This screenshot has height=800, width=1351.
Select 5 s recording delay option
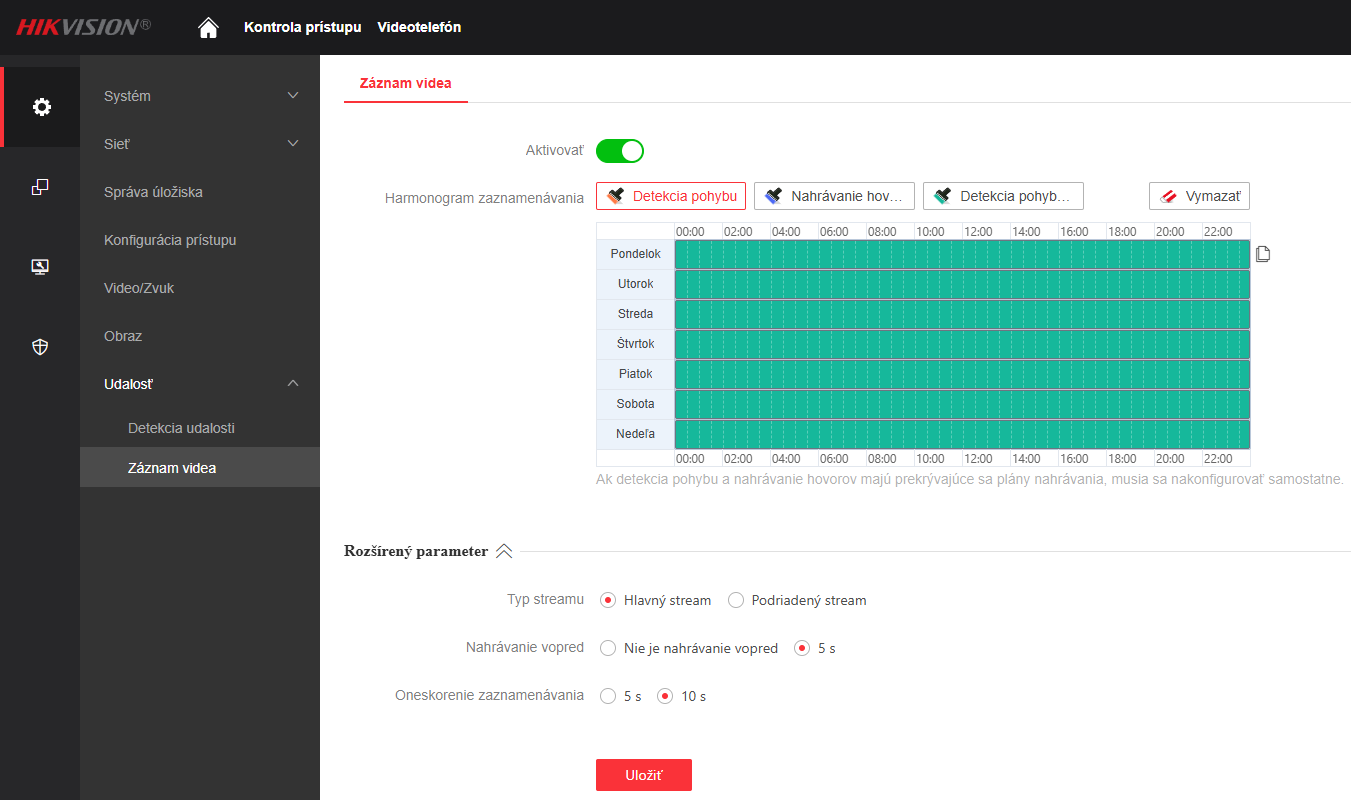(608, 696)
